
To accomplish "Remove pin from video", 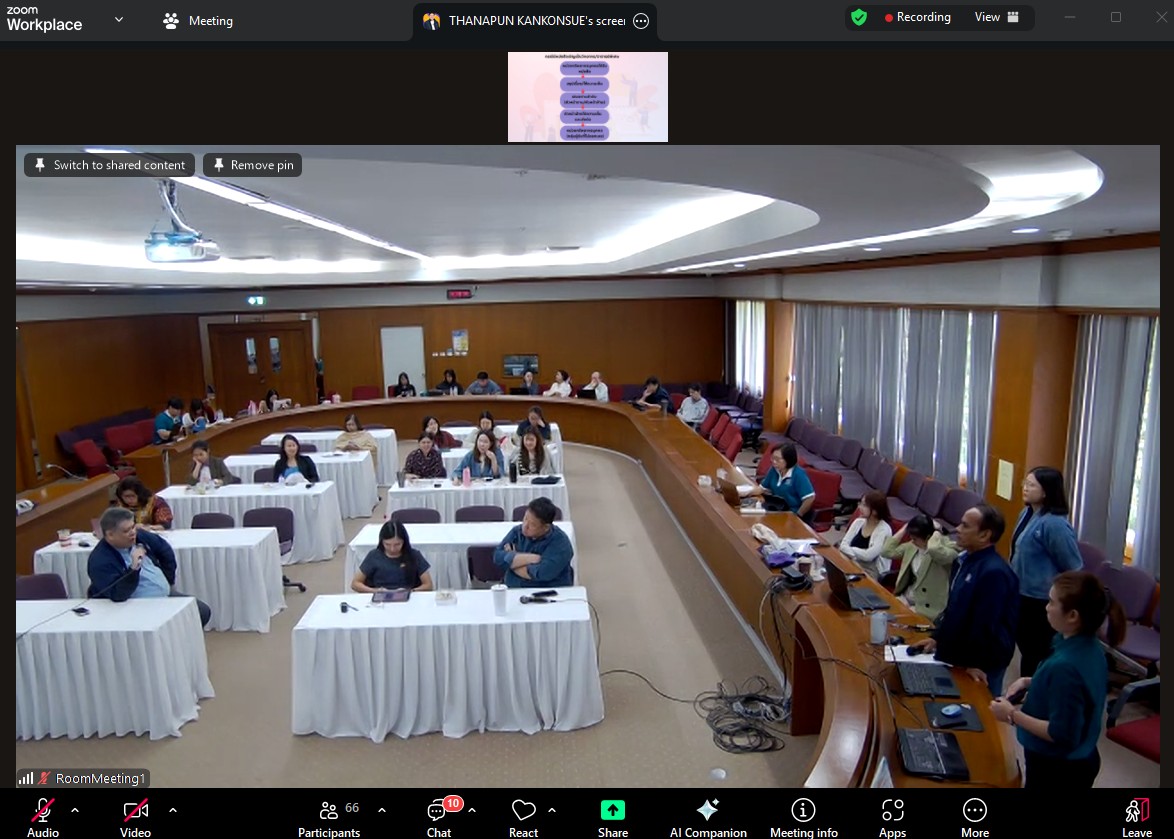I will 252,165.
